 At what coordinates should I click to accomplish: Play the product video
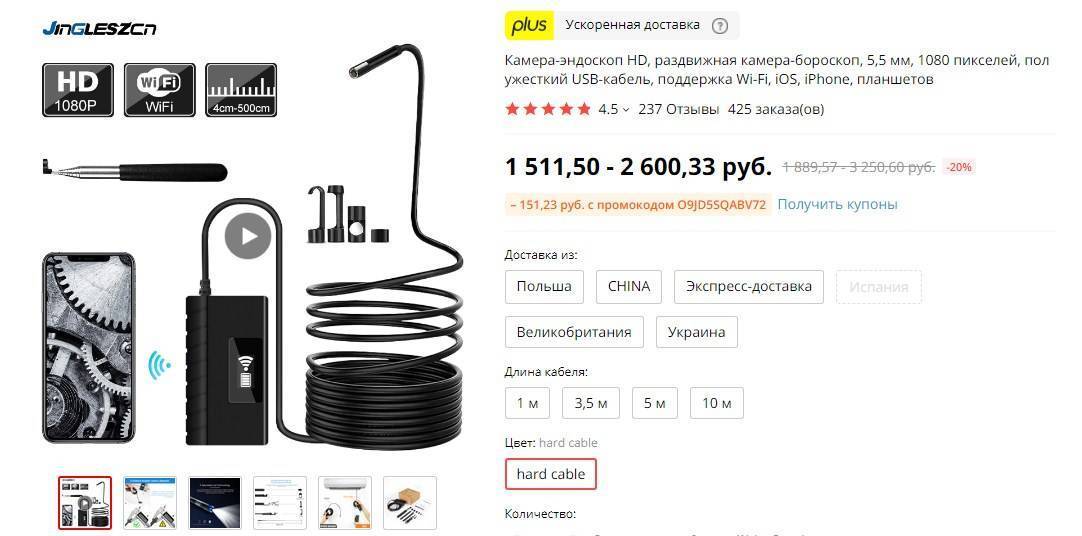coord(248,236)
